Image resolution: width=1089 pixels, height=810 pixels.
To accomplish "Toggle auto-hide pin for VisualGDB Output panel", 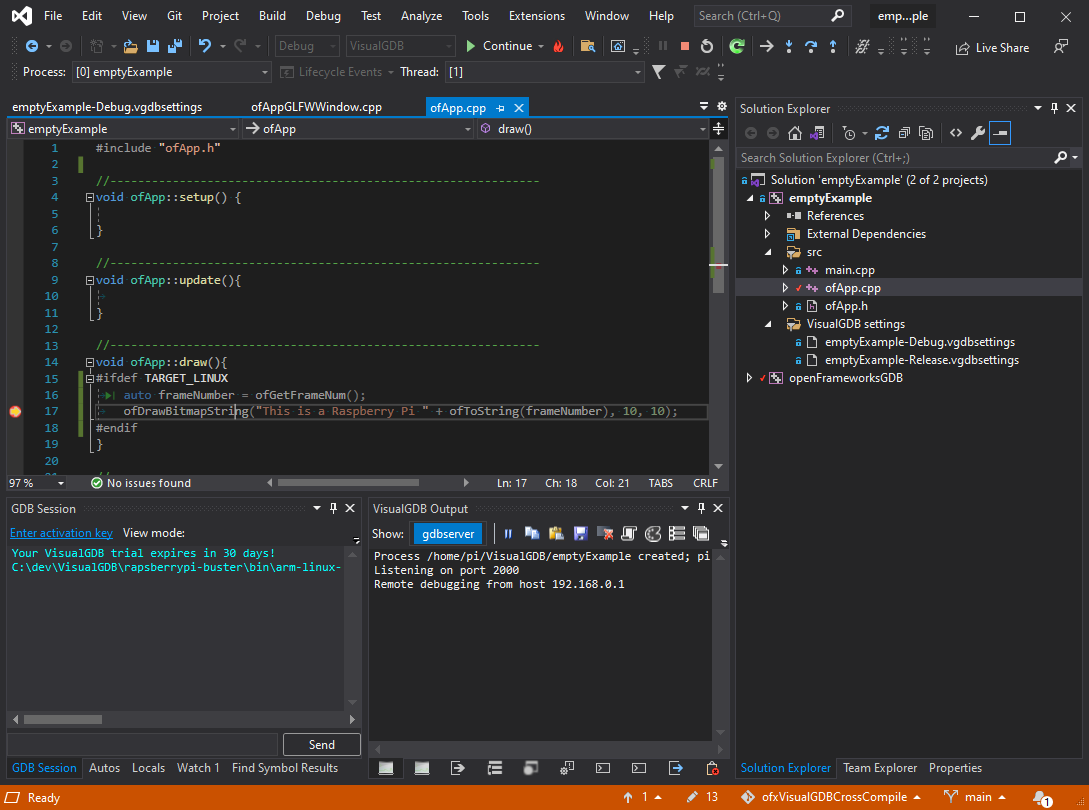I will tap(701, 508).
